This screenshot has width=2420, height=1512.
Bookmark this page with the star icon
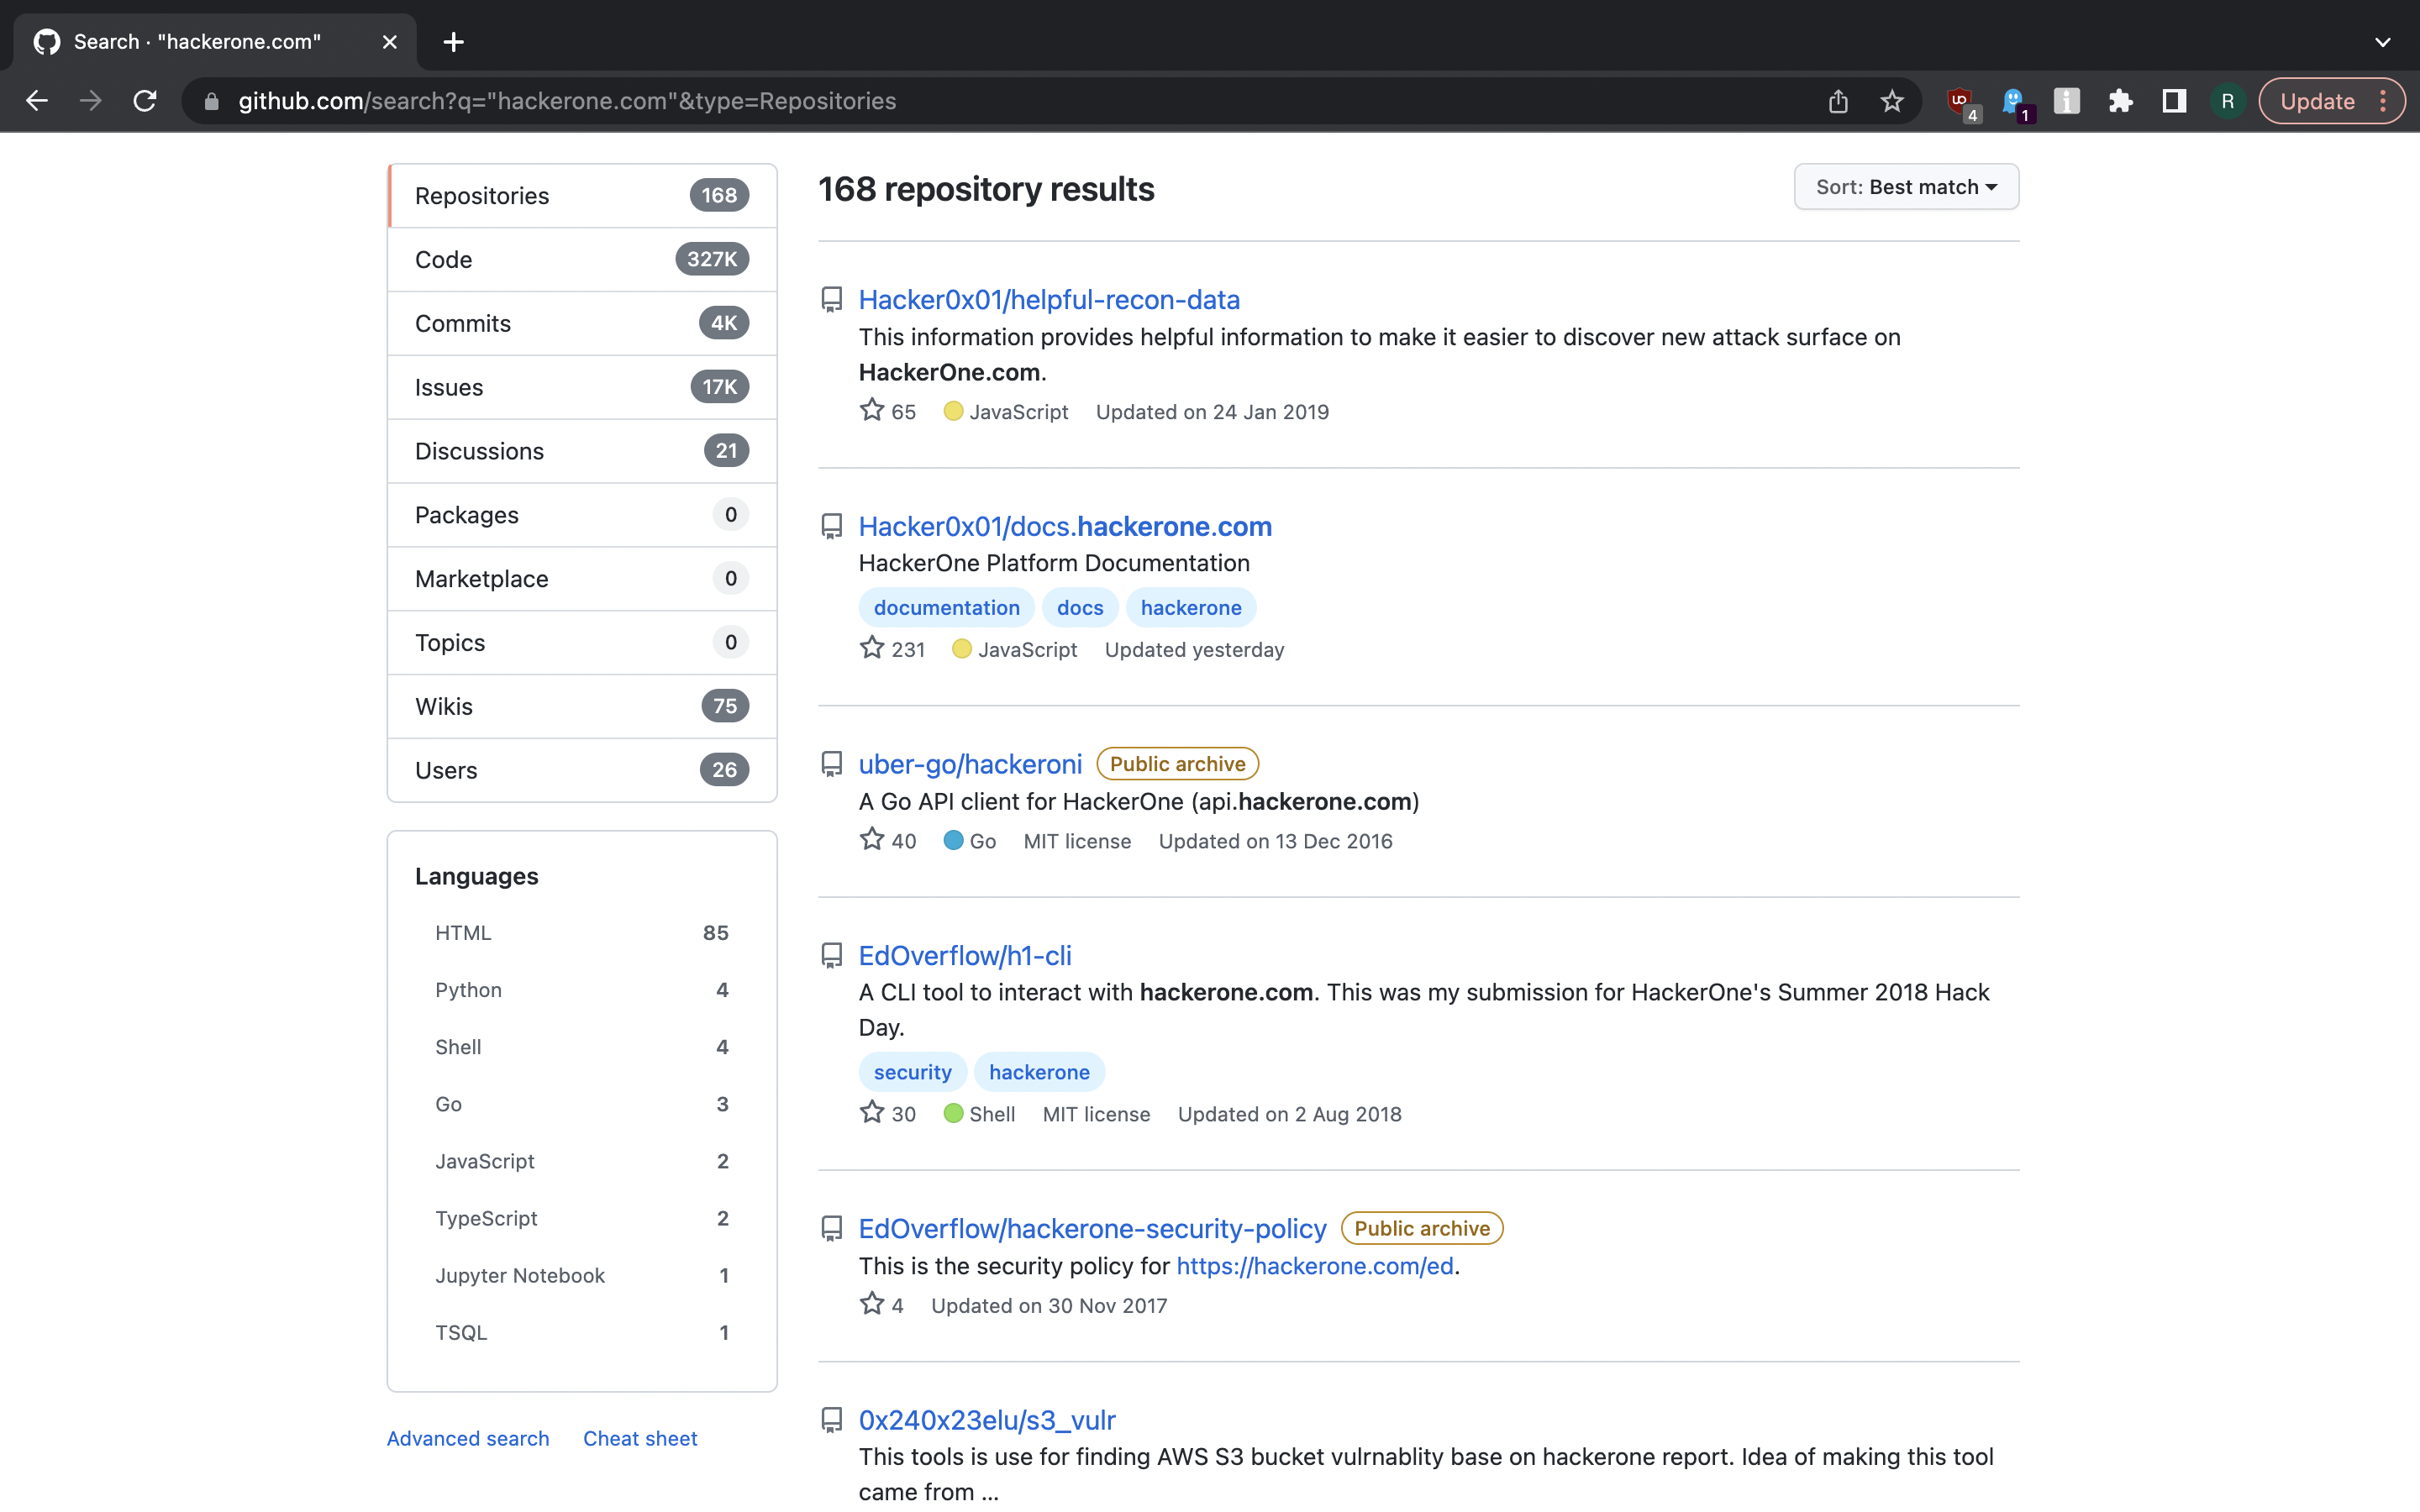1892,101
